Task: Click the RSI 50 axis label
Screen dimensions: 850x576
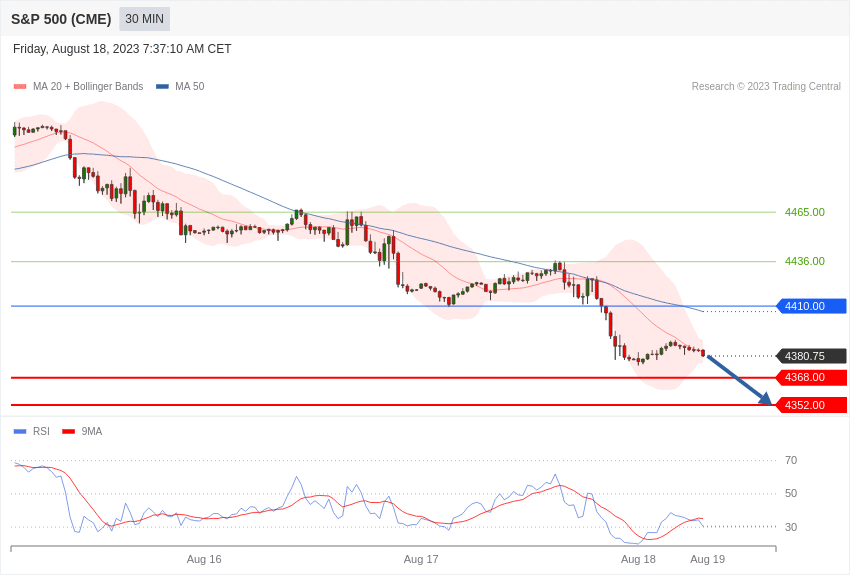Action: (791, 493)
